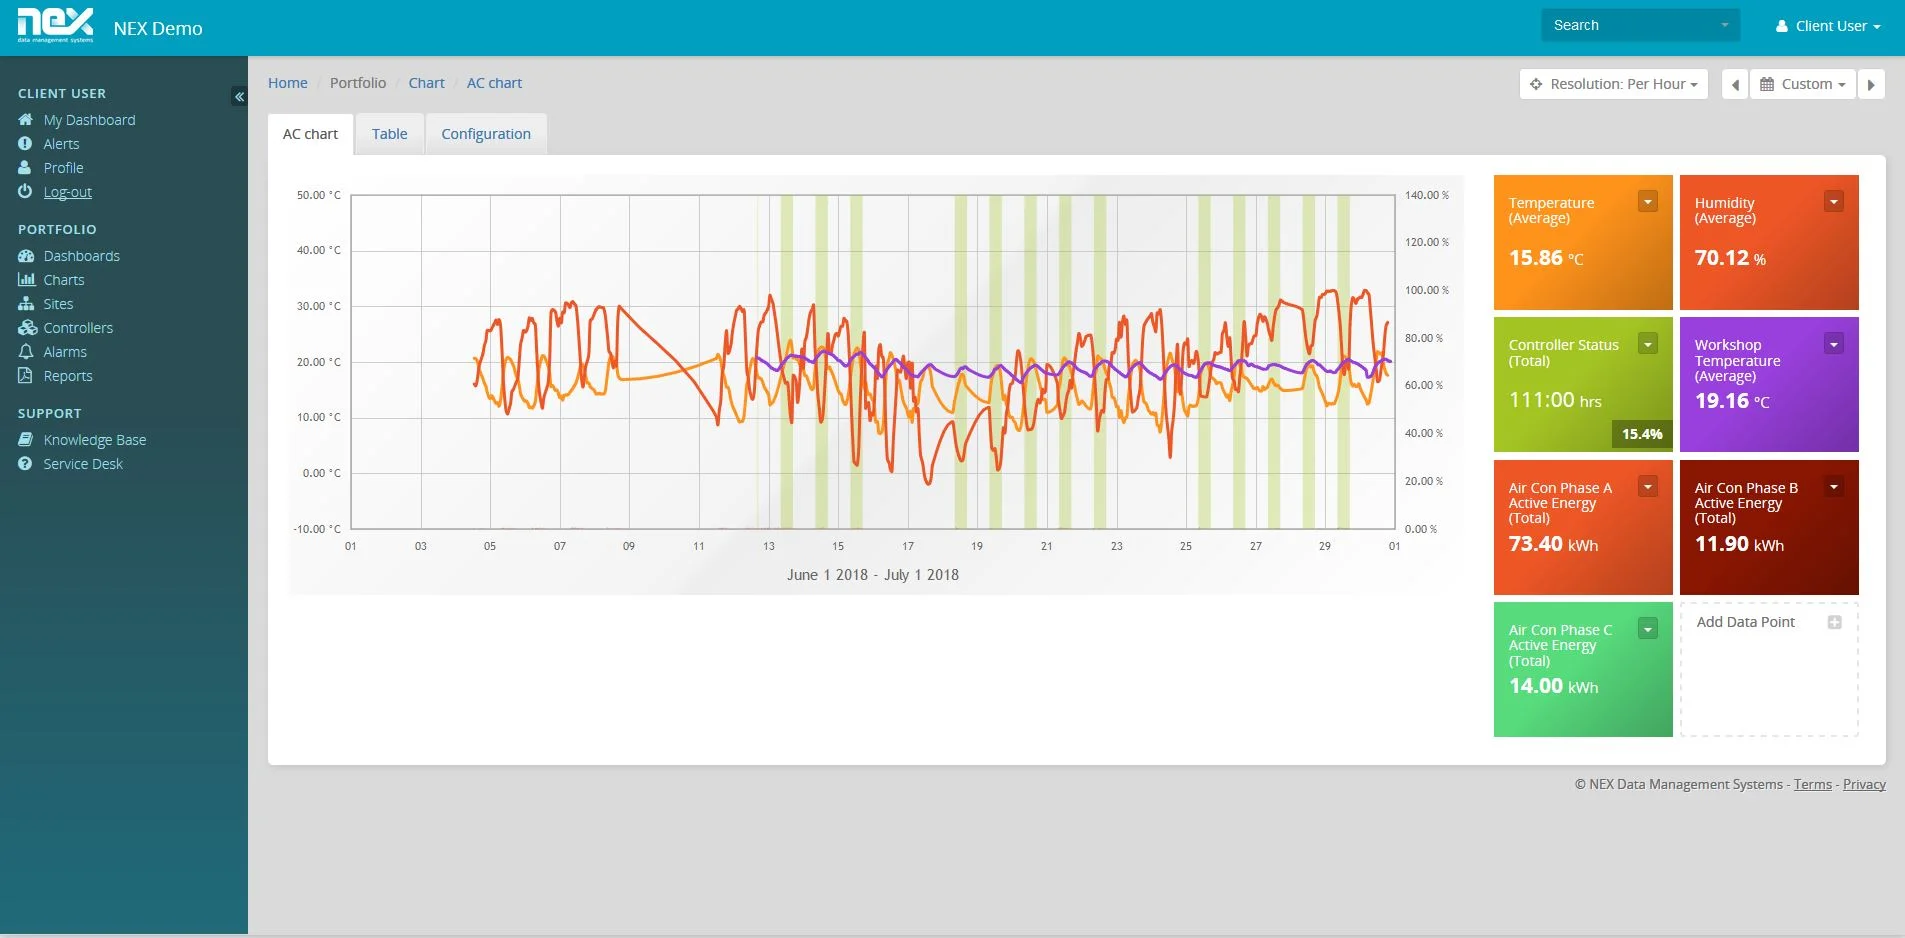Click the Reports document icon
This screenshot has height=938, width=1905.
pos(25,375)
